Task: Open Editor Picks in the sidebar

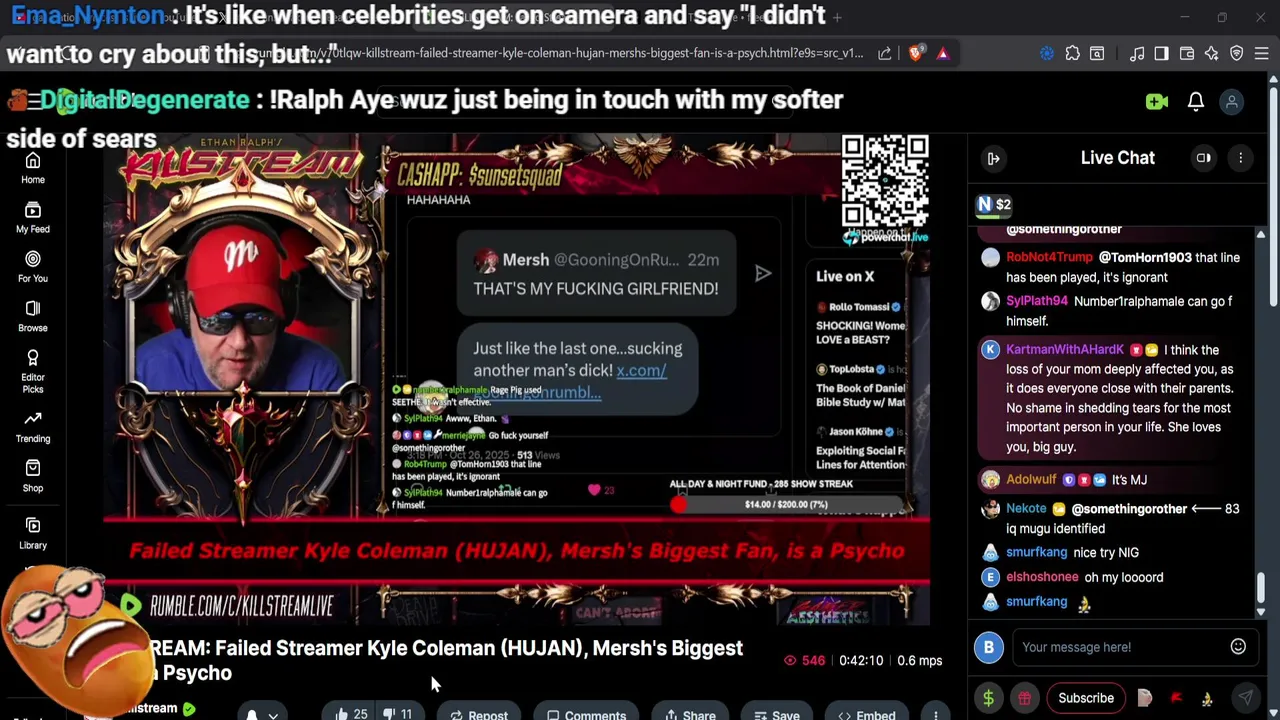Action: click(33, 371)
